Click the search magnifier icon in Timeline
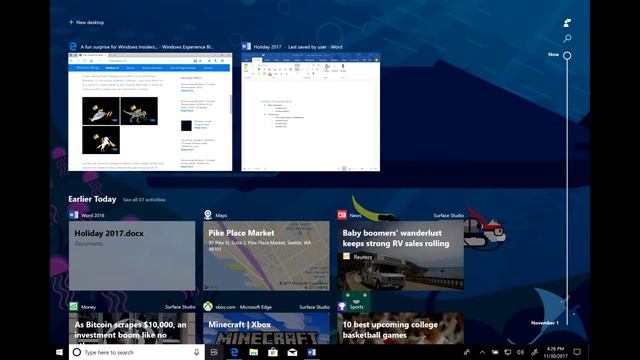This screenshot has width=640, height=360. pos(567,38)
